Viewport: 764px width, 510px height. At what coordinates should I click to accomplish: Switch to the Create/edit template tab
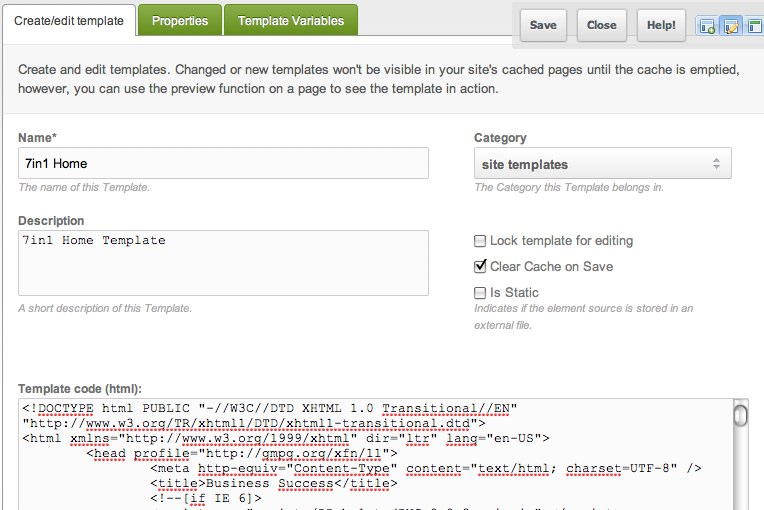(69, 21)
